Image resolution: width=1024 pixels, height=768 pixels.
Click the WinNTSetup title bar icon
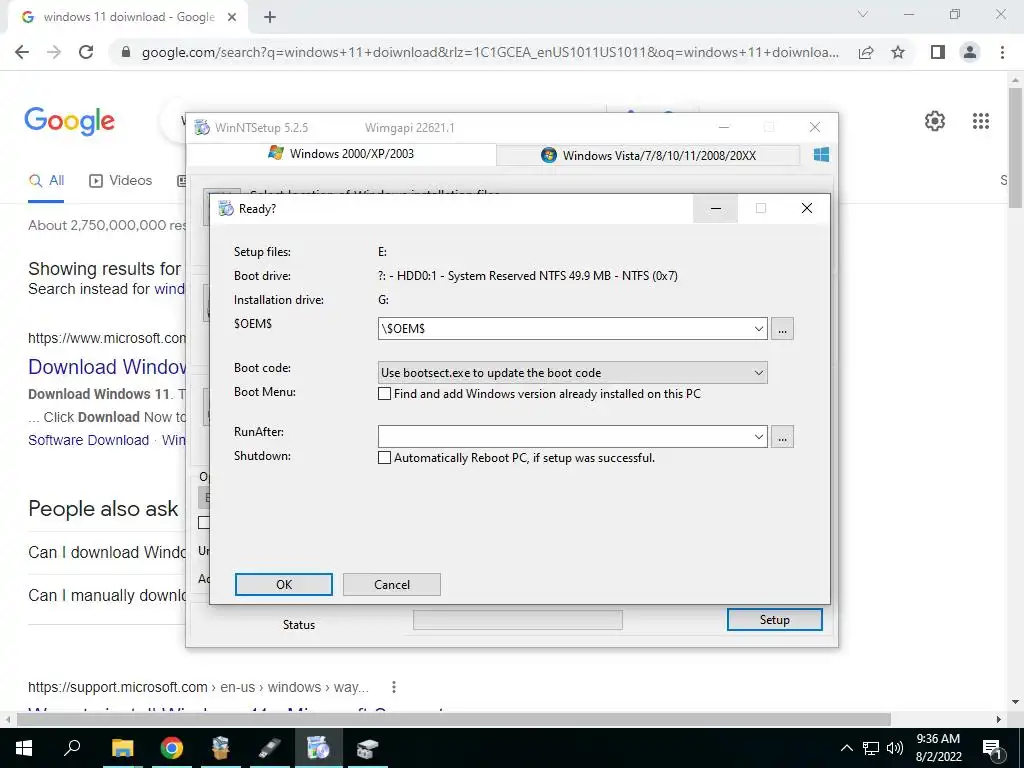[202, 127]
